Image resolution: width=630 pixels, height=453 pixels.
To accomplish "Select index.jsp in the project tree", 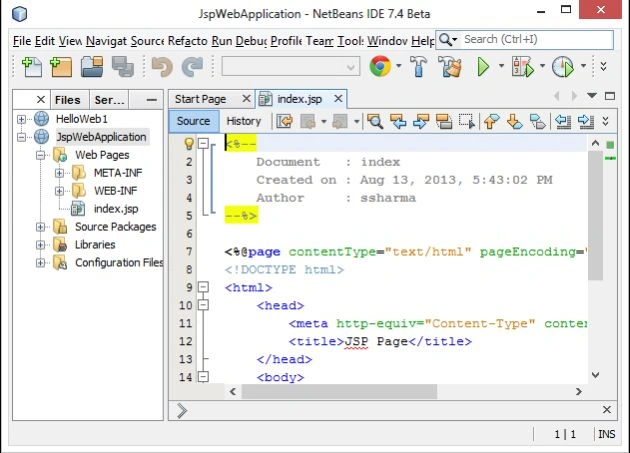I will tap(116, 209).
